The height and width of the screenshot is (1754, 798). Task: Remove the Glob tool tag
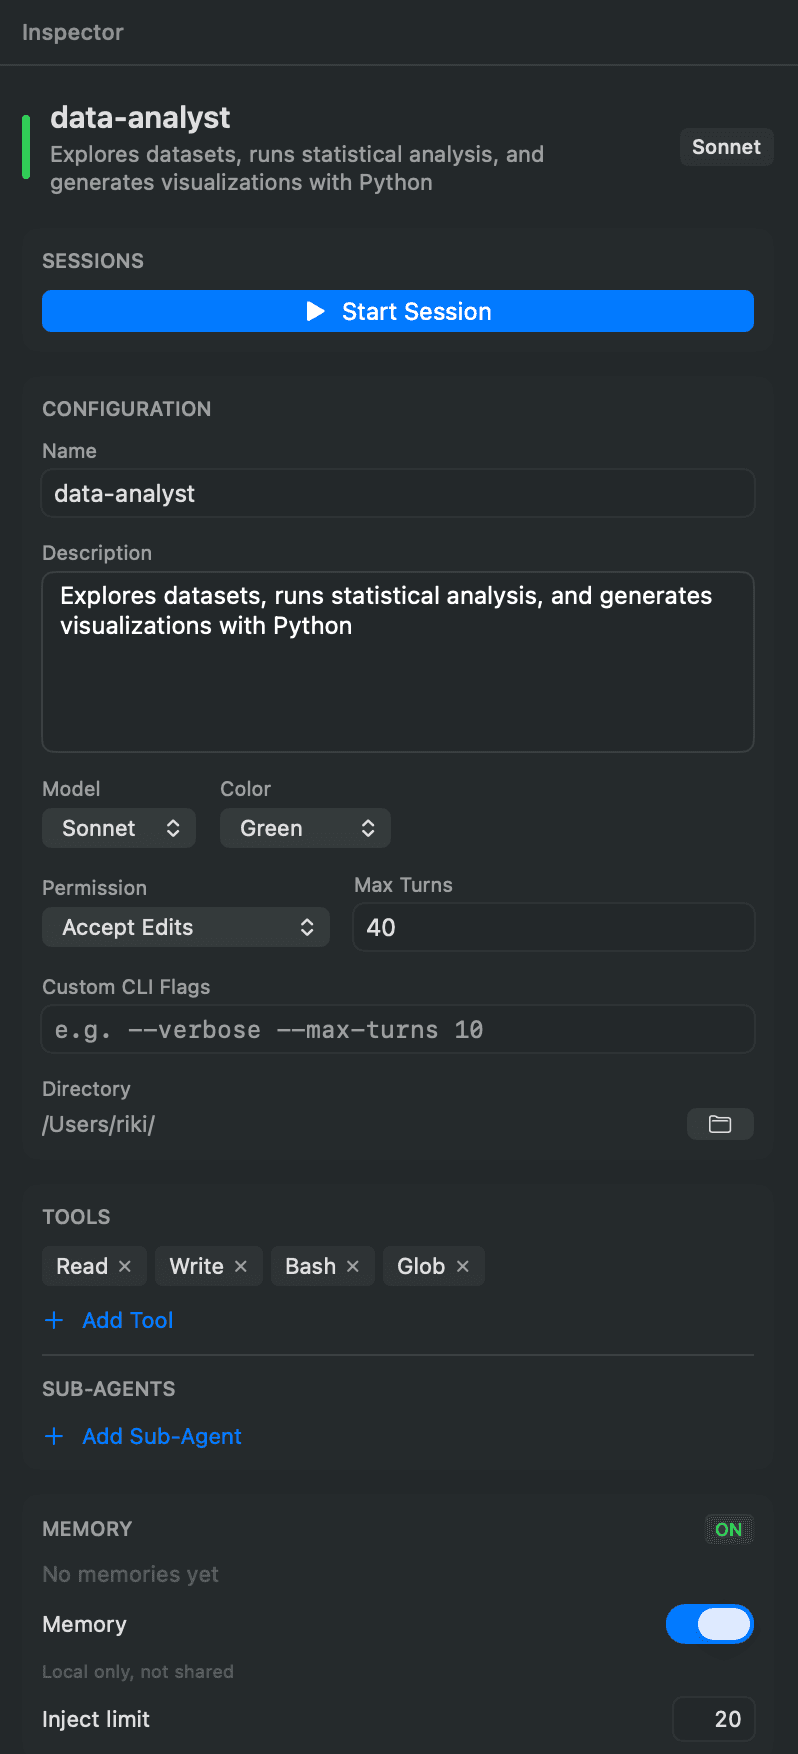coord(463,1266)
